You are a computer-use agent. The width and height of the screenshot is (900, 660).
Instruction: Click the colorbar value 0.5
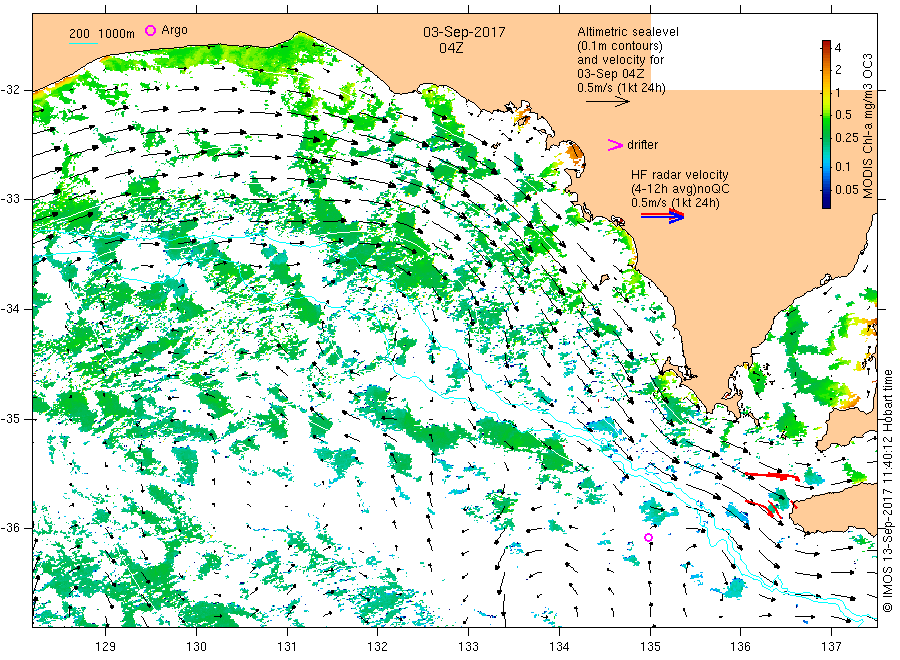tap(843, 115)
